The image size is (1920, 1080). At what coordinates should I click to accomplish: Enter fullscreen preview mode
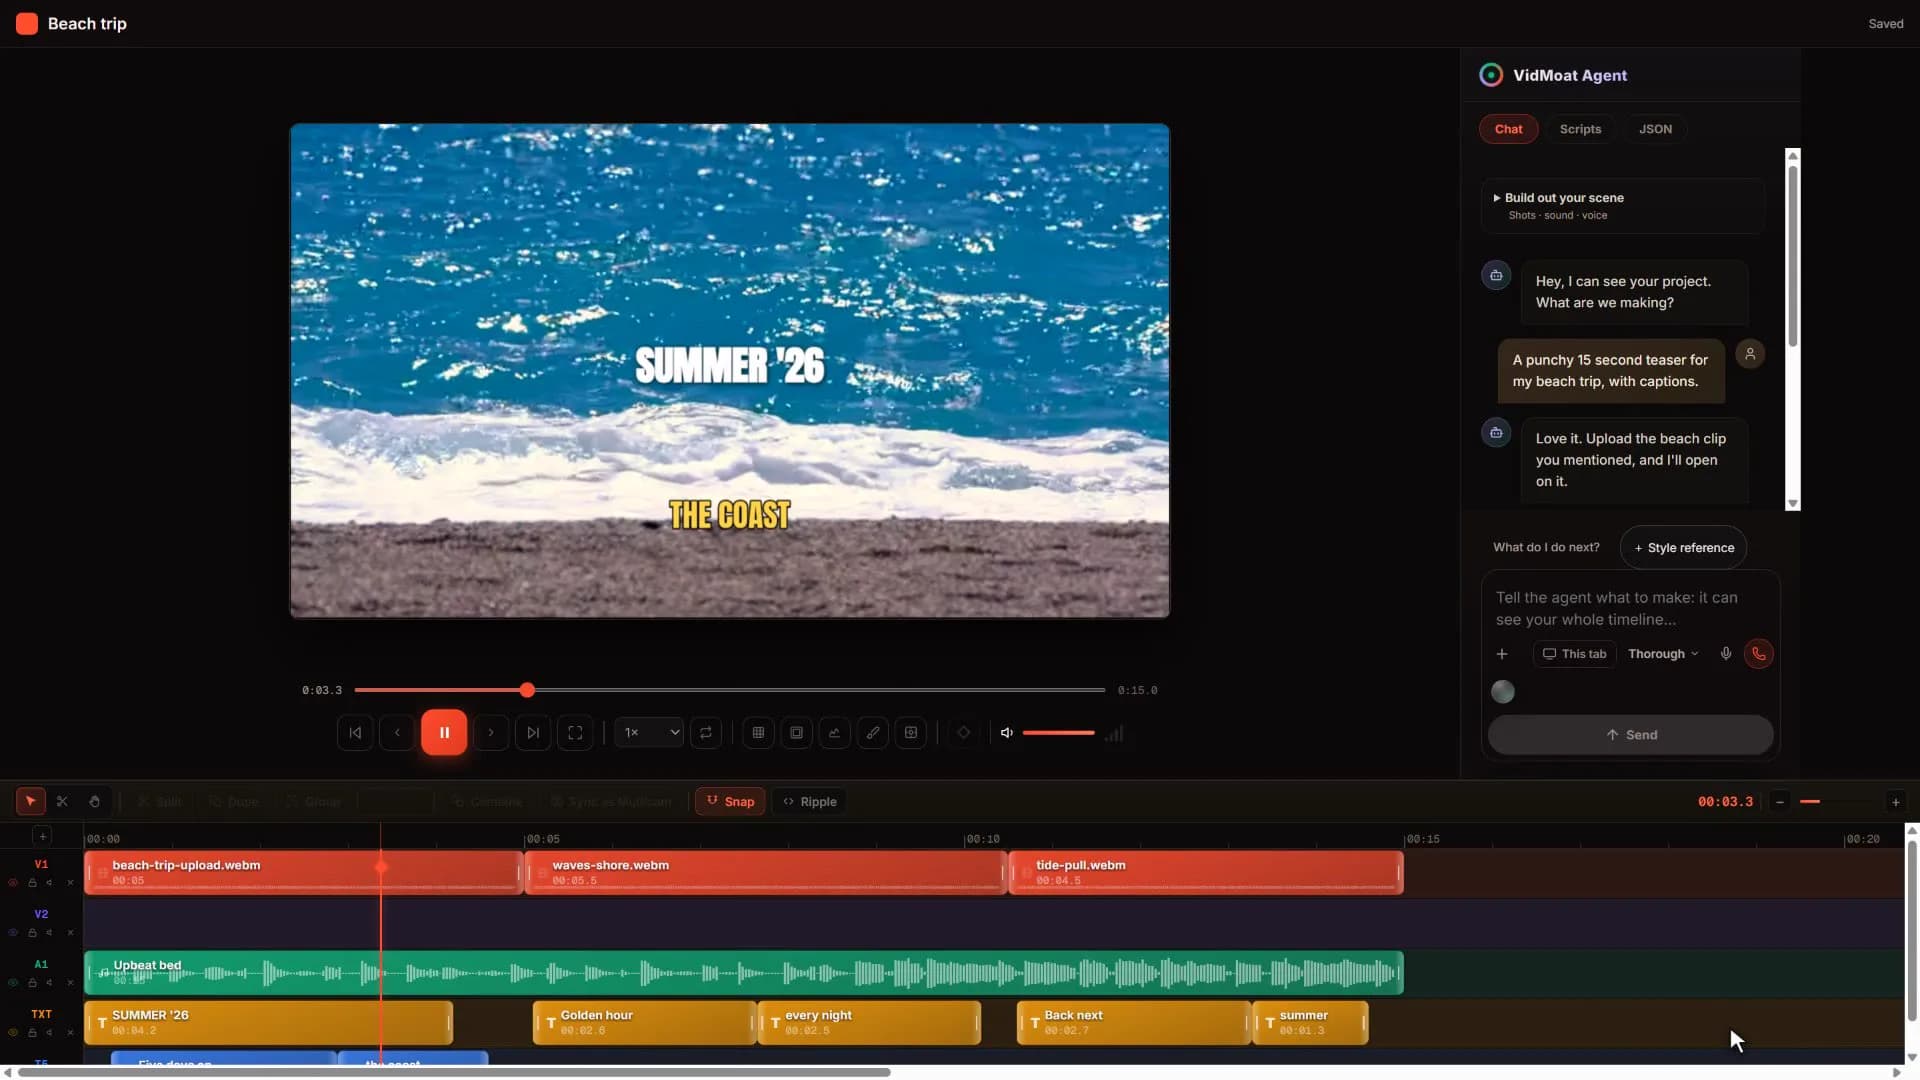[x=575, y=732]
